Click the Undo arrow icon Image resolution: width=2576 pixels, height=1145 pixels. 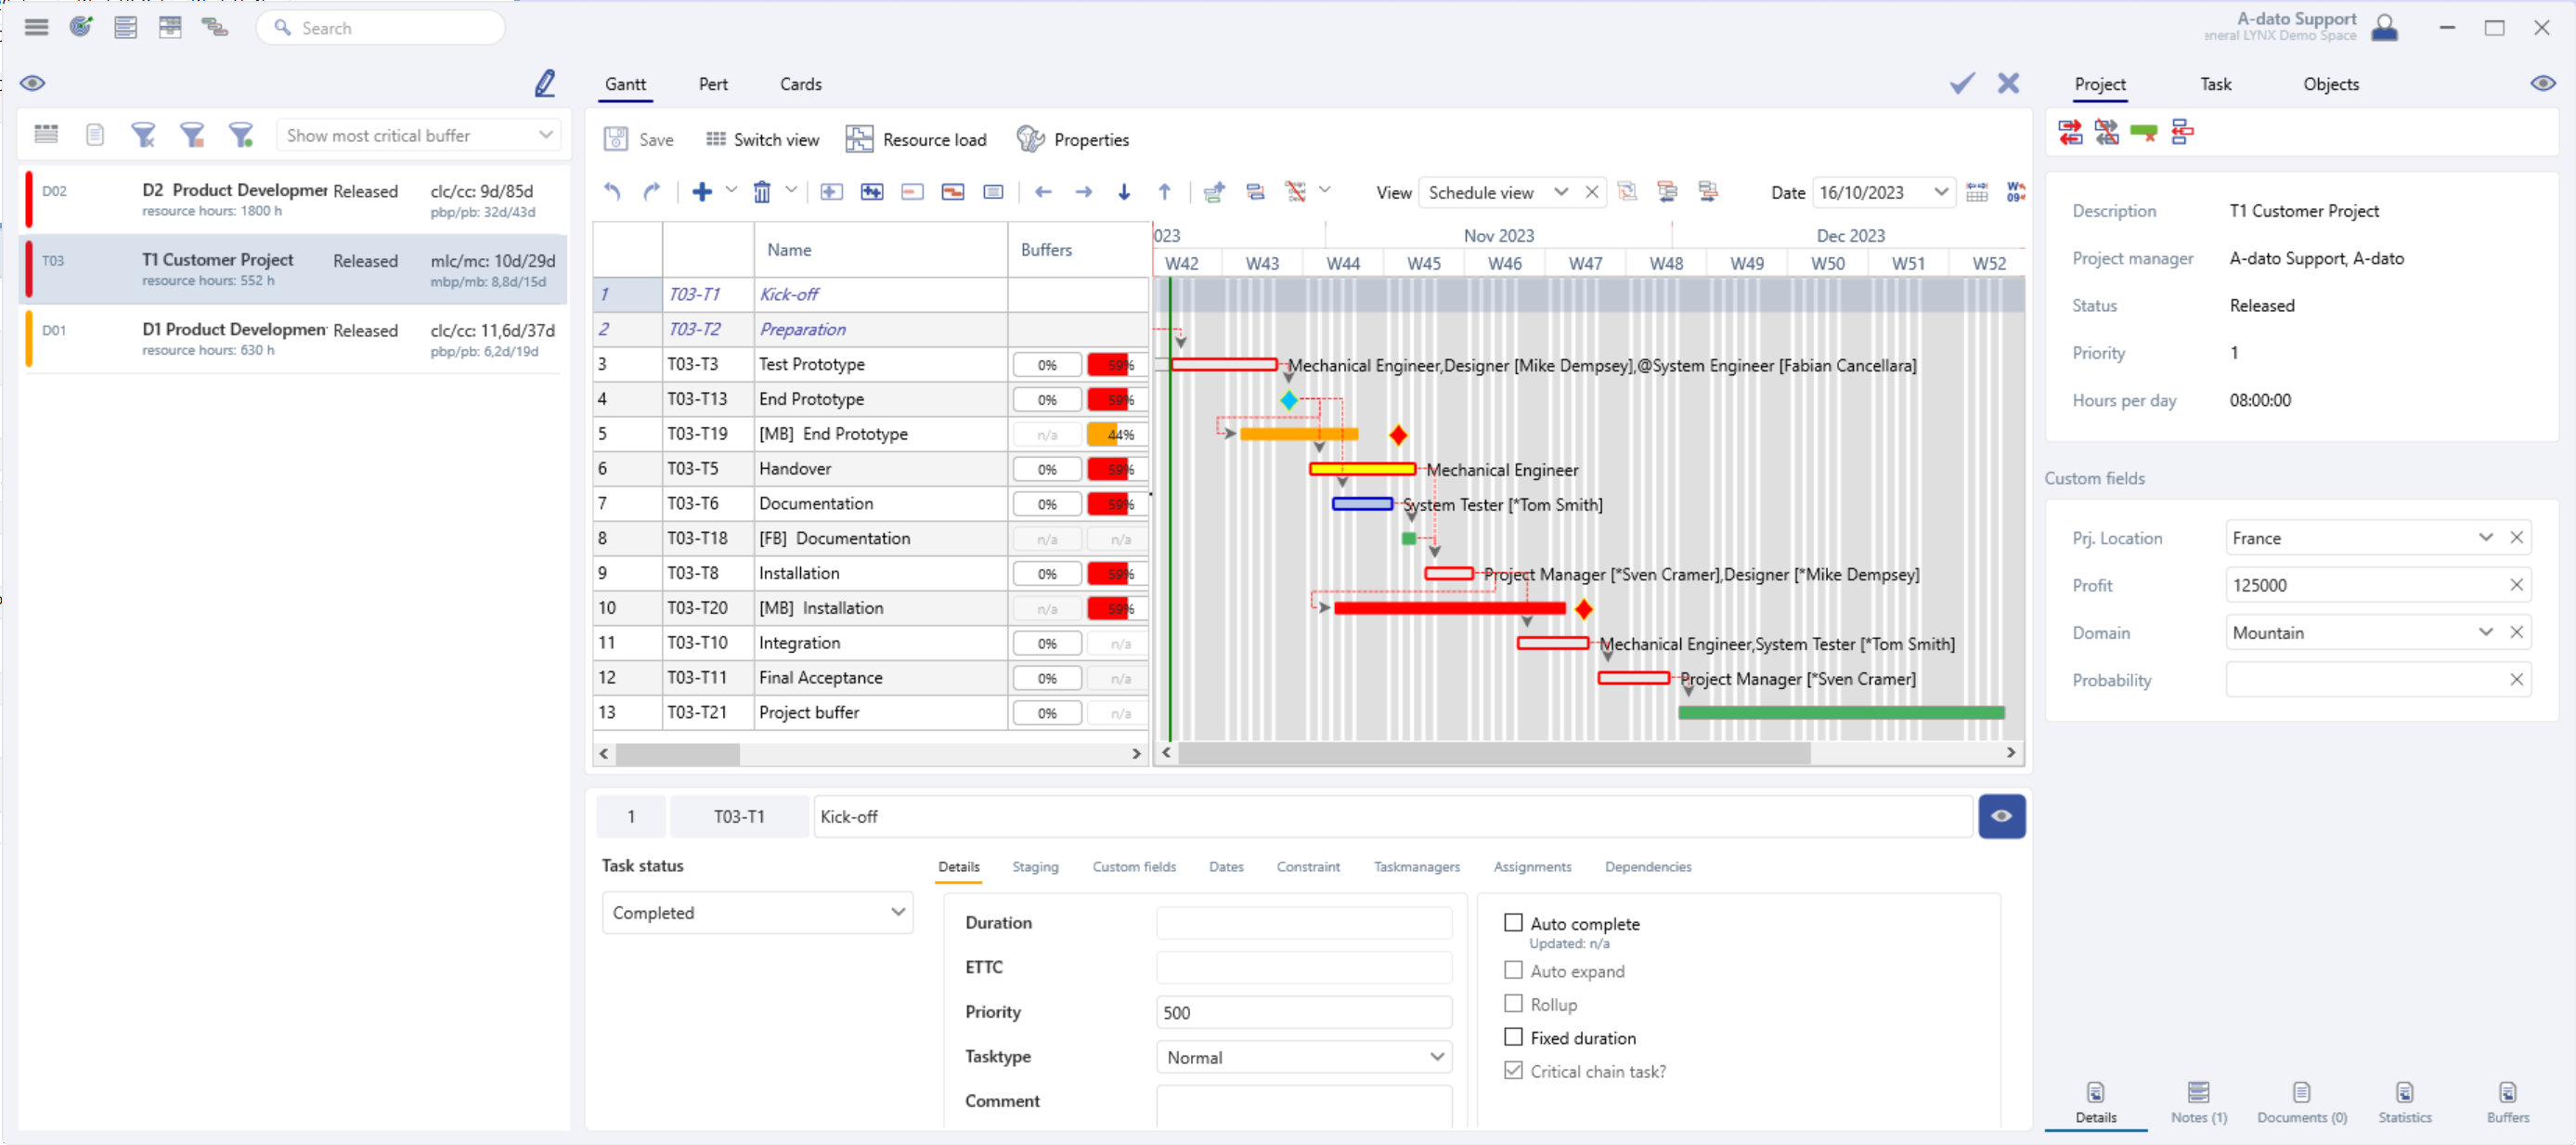(x=611, y=191)
